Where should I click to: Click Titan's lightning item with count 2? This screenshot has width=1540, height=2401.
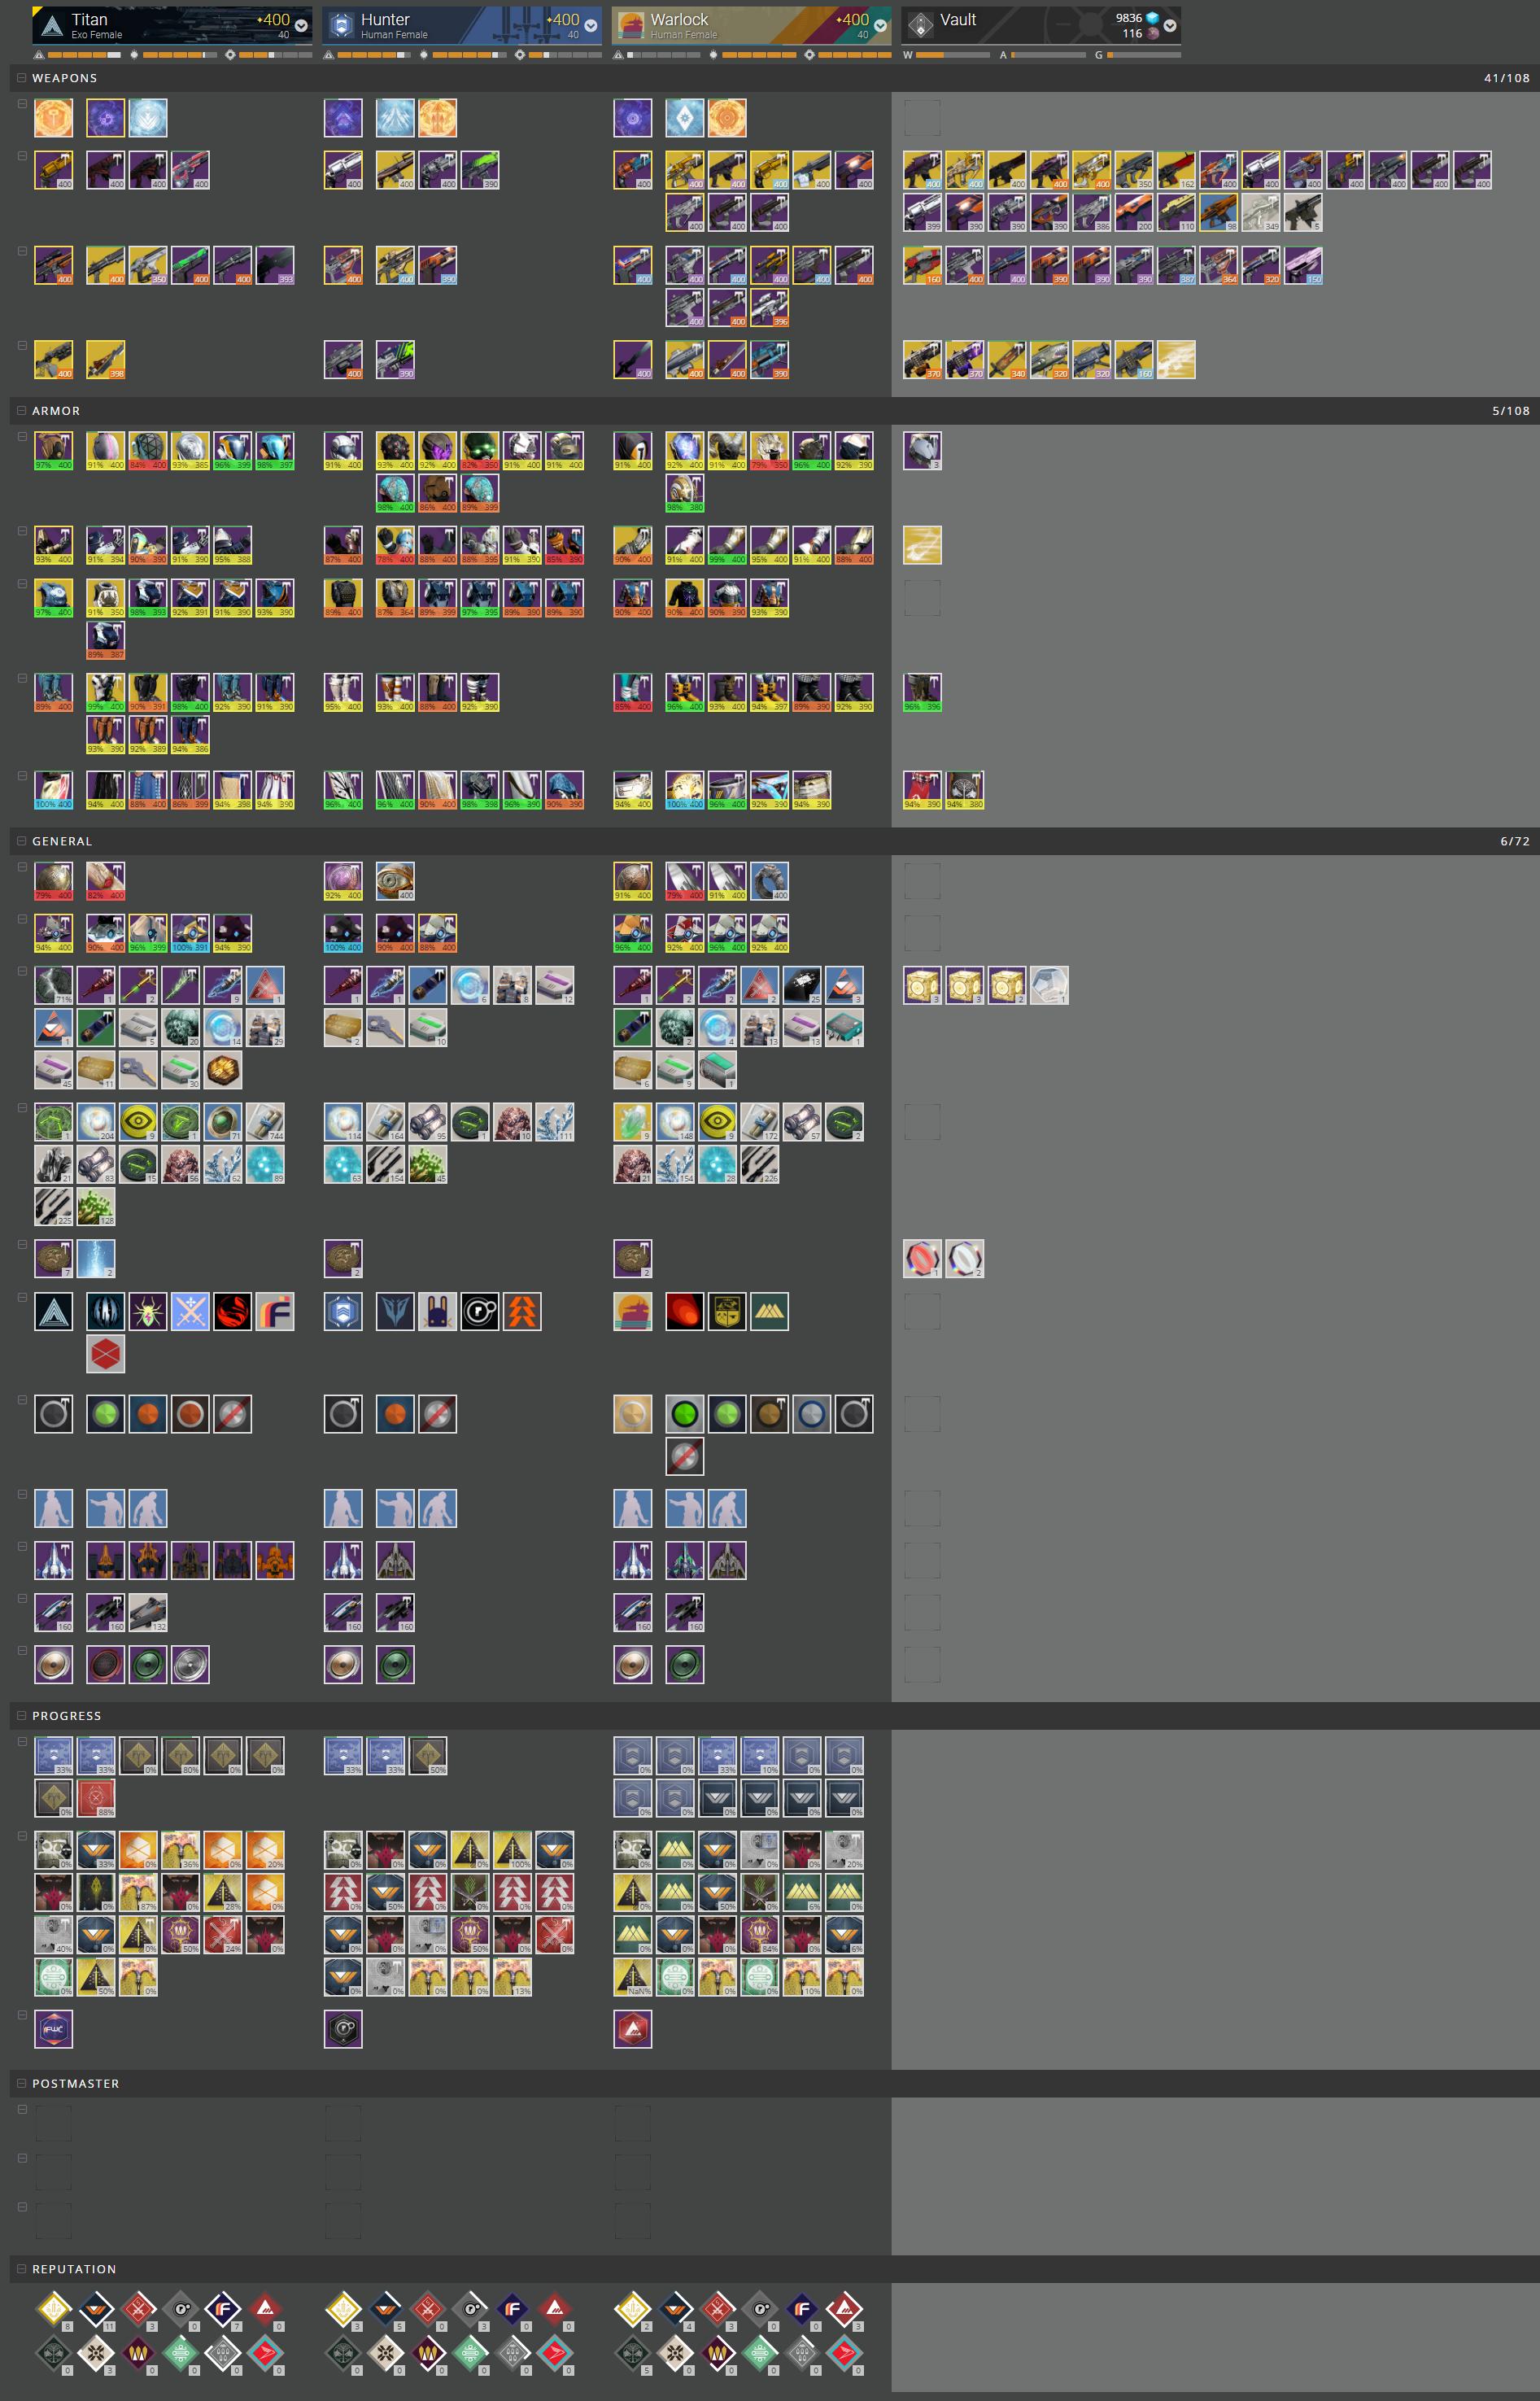click(96, 1259)
